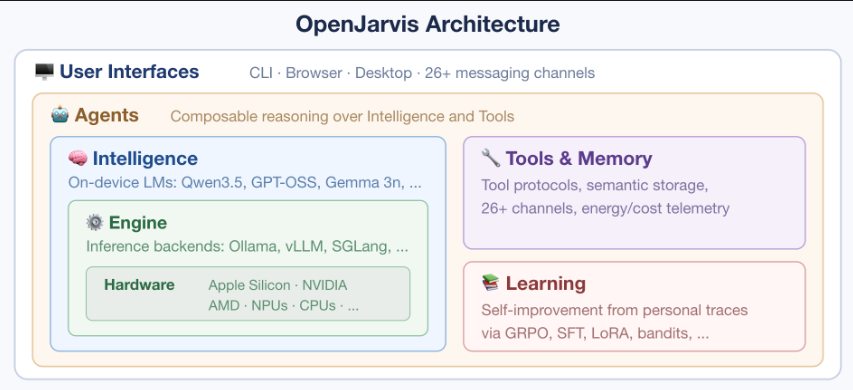Click '26+ channels, energy/cost telemetry' text
853x390 pixels.
click(x=605, y=208)
